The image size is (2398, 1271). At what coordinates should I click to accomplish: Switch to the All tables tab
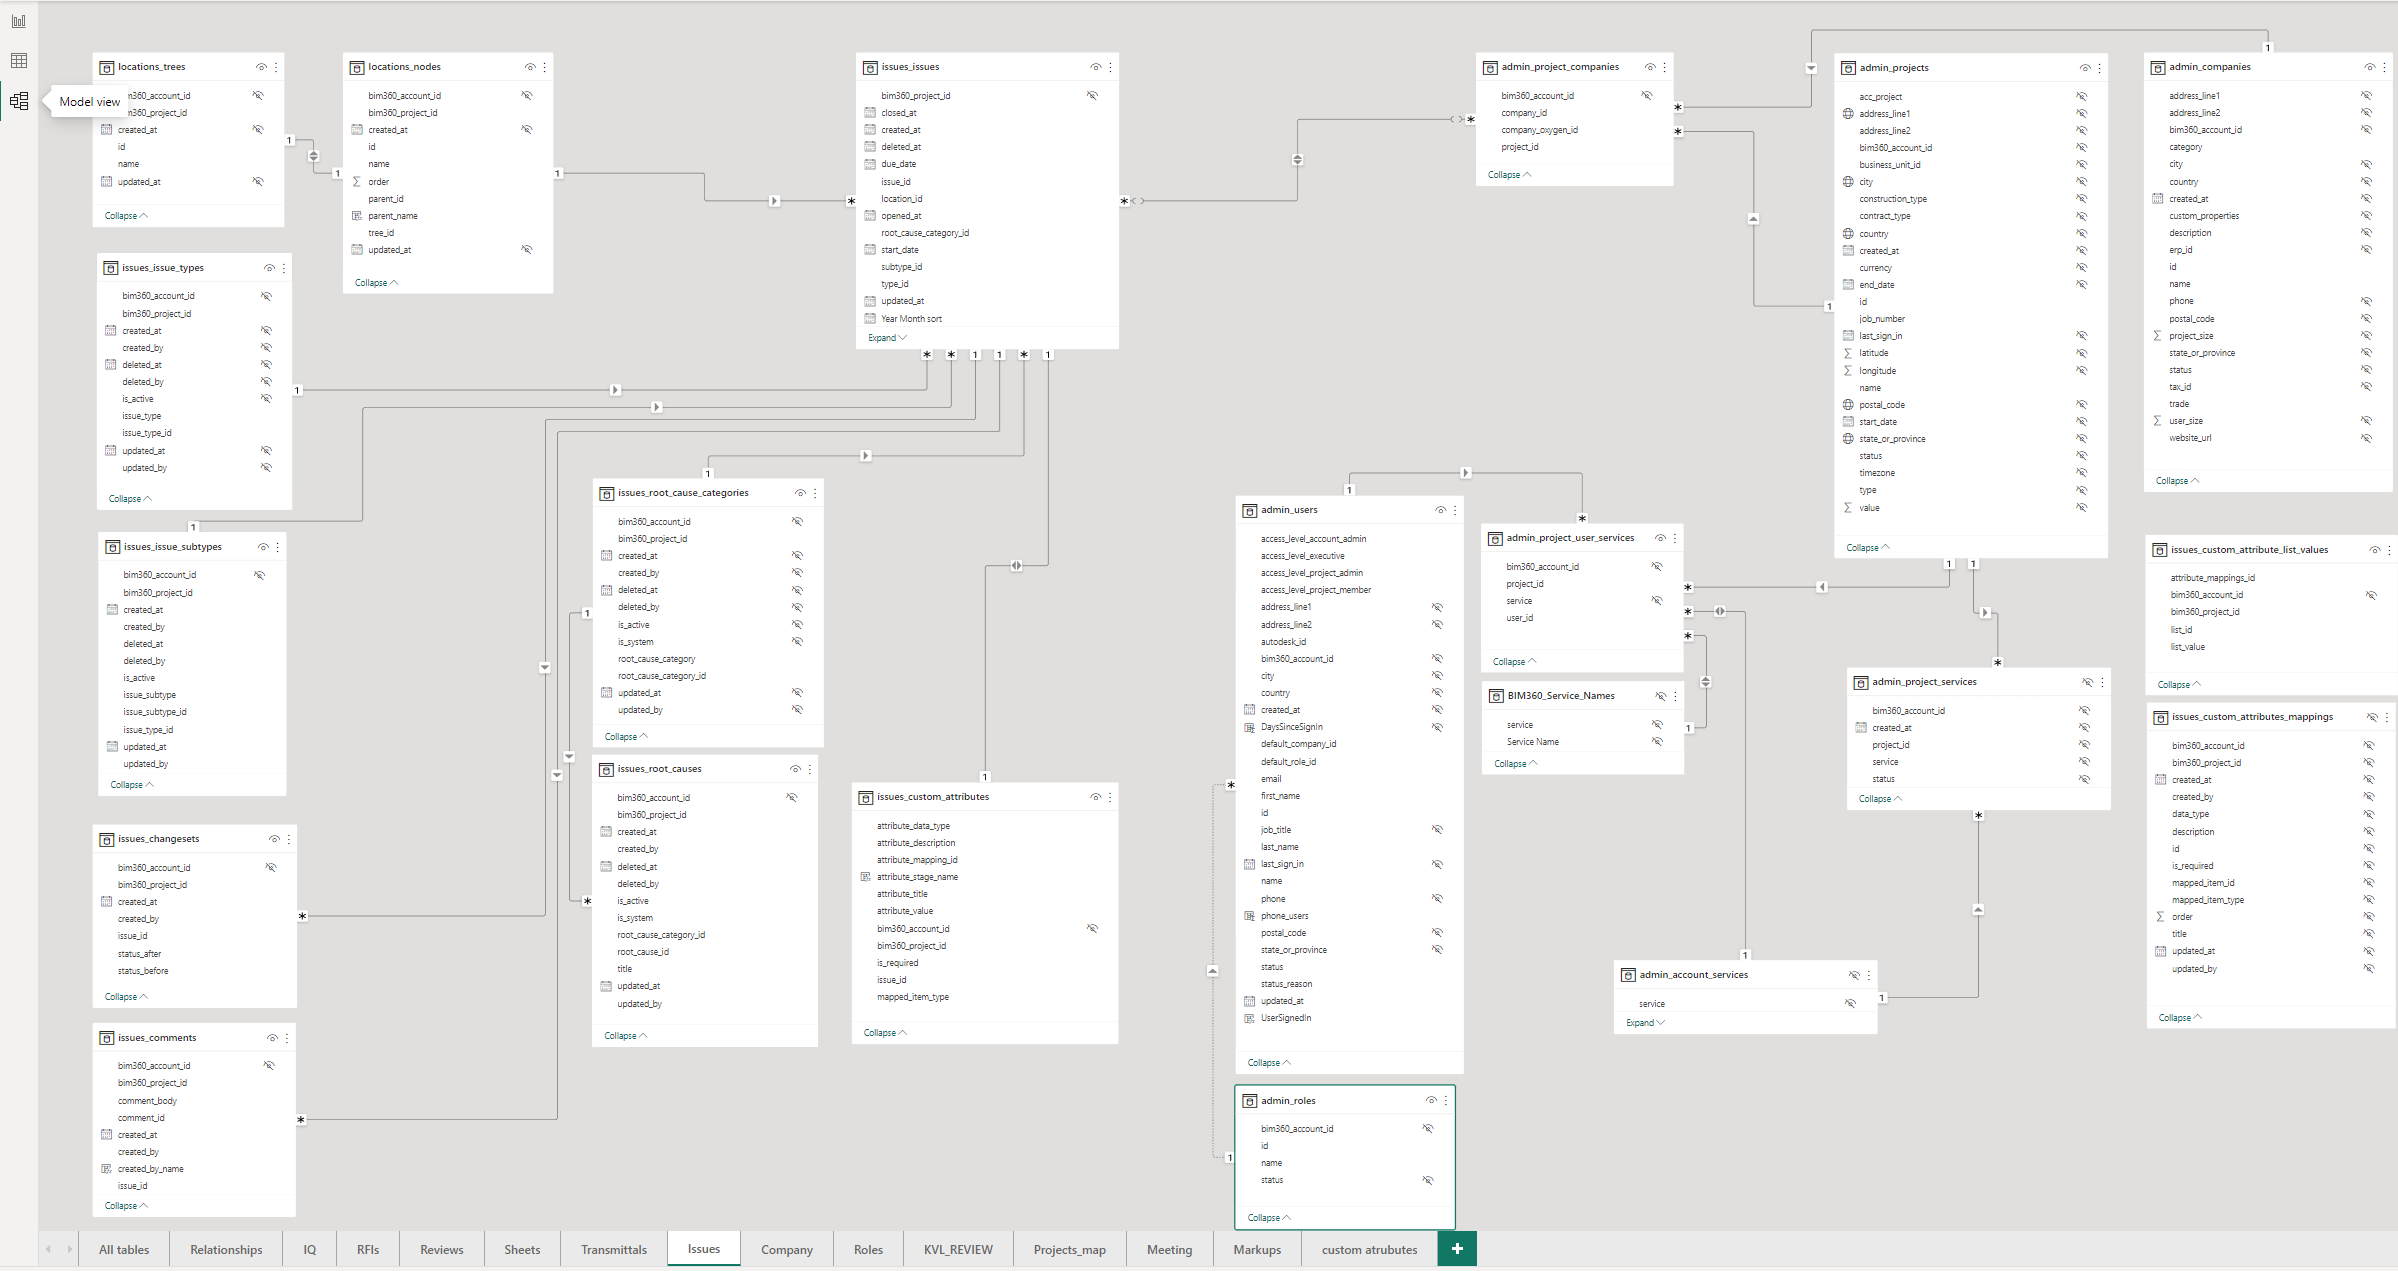(124, 1250)
